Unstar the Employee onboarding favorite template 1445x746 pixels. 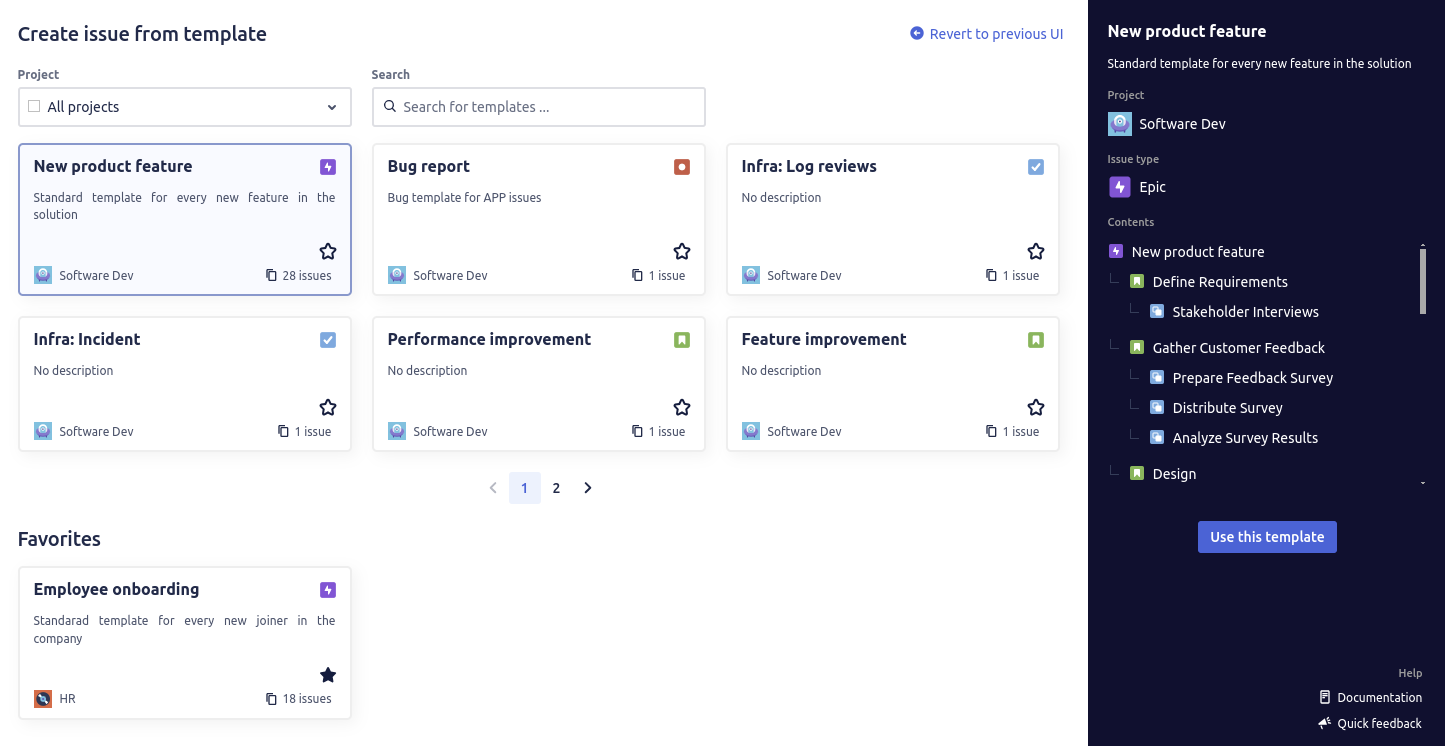pyautogui.click(x=328, y=675)
